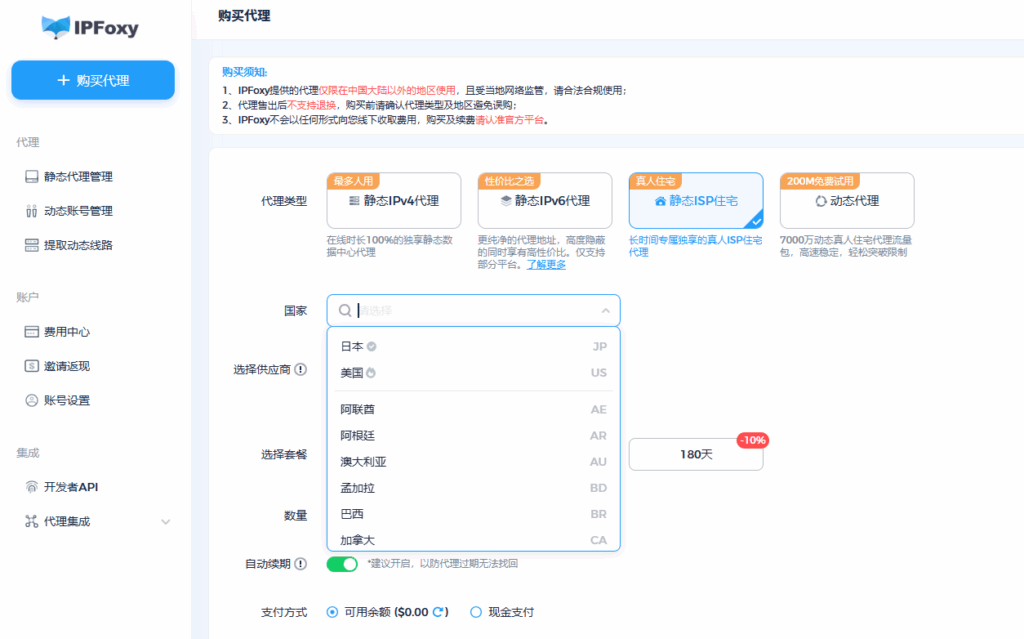This screenshot has width=1024, height=639.
Task: Collapse the 国家 dropdown arrow
Action: click(x=605, y=311)
